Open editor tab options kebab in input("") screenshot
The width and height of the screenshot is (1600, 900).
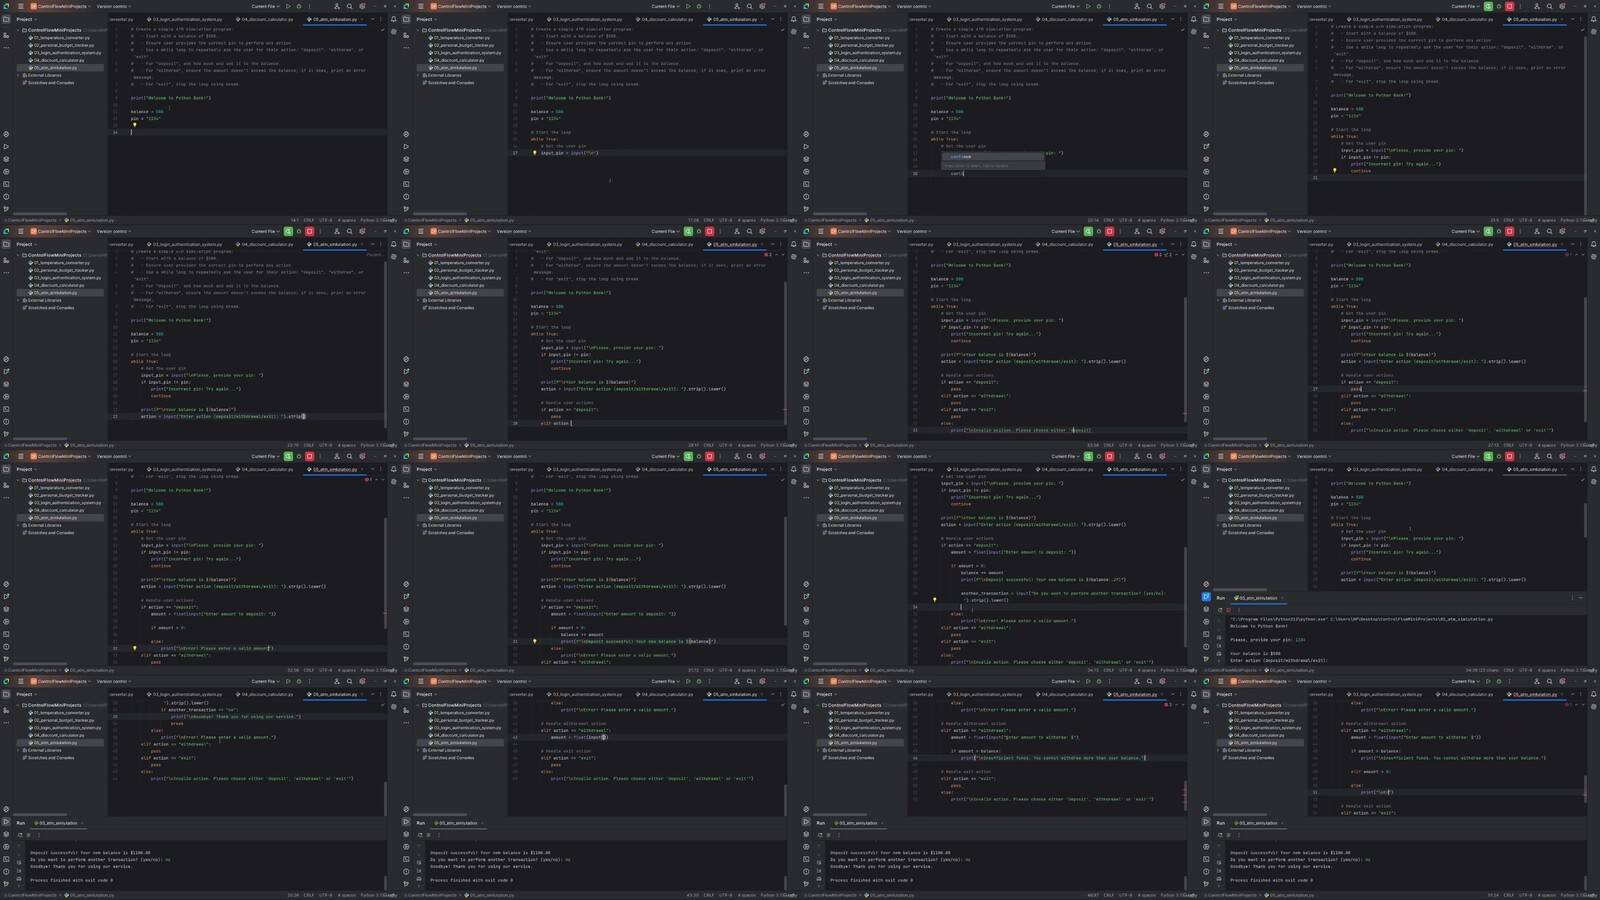[782, 19]
